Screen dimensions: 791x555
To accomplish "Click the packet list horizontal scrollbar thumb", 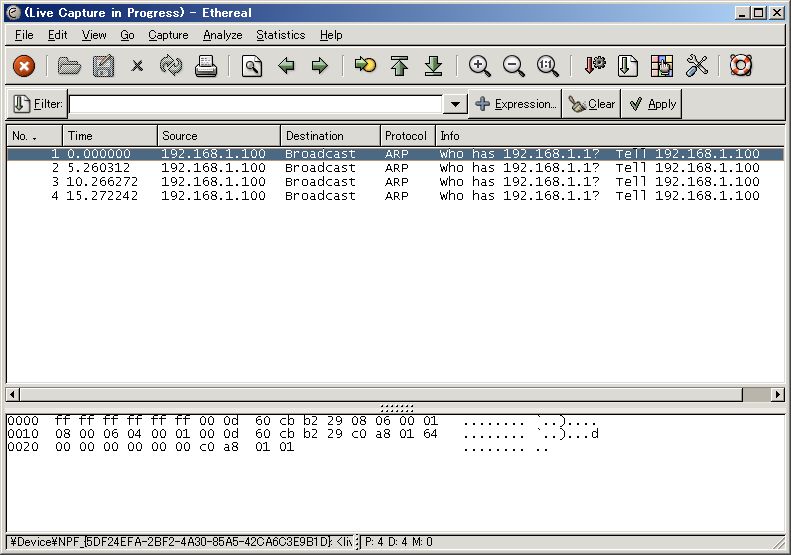I will tap(381, 395).
